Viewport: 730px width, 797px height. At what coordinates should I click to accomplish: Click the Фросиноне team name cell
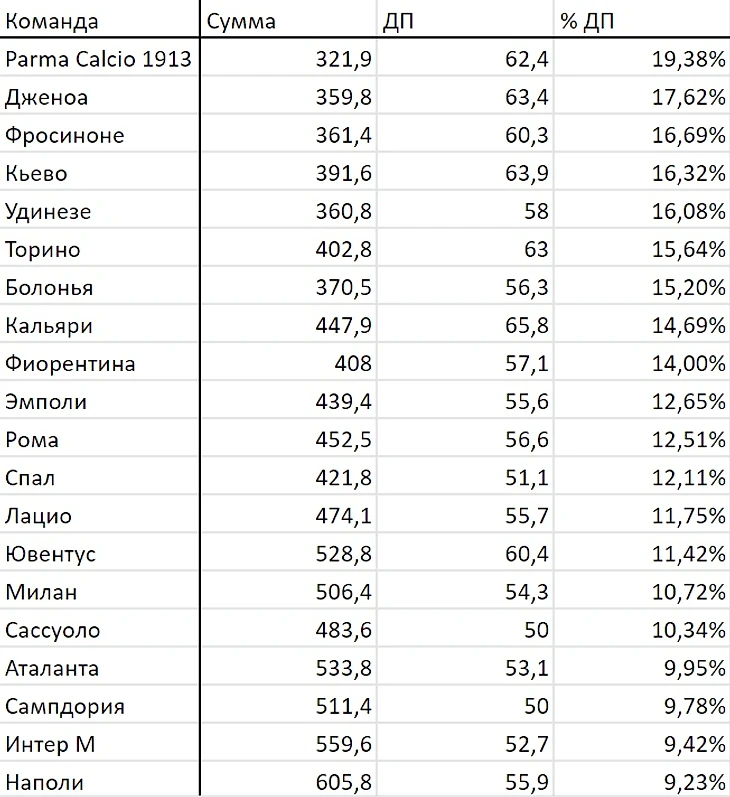(99, 135)
